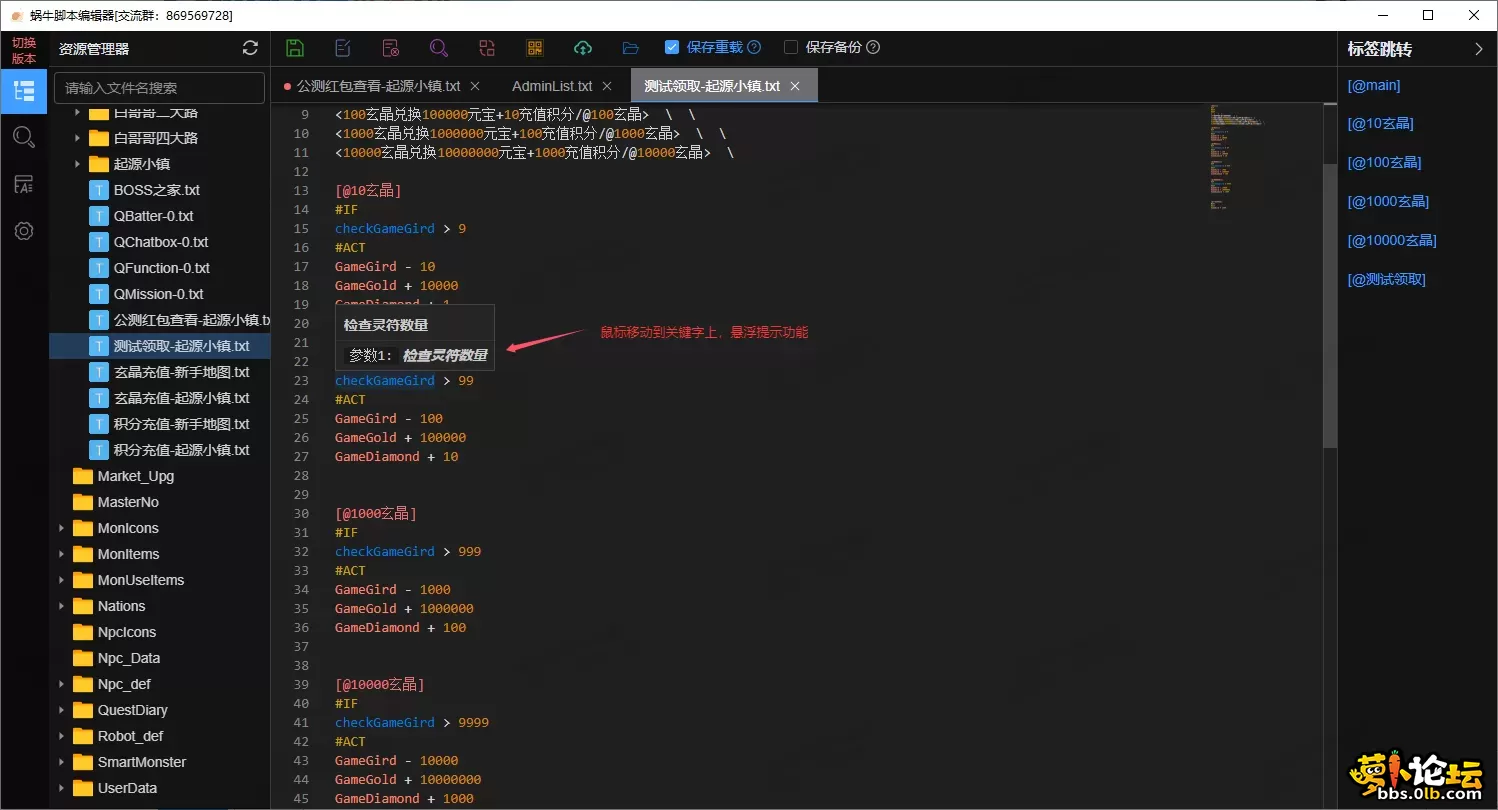1498x810 pixels.
Task: Jump to the [@10玄晶] label
Action: pos(1380,124)
